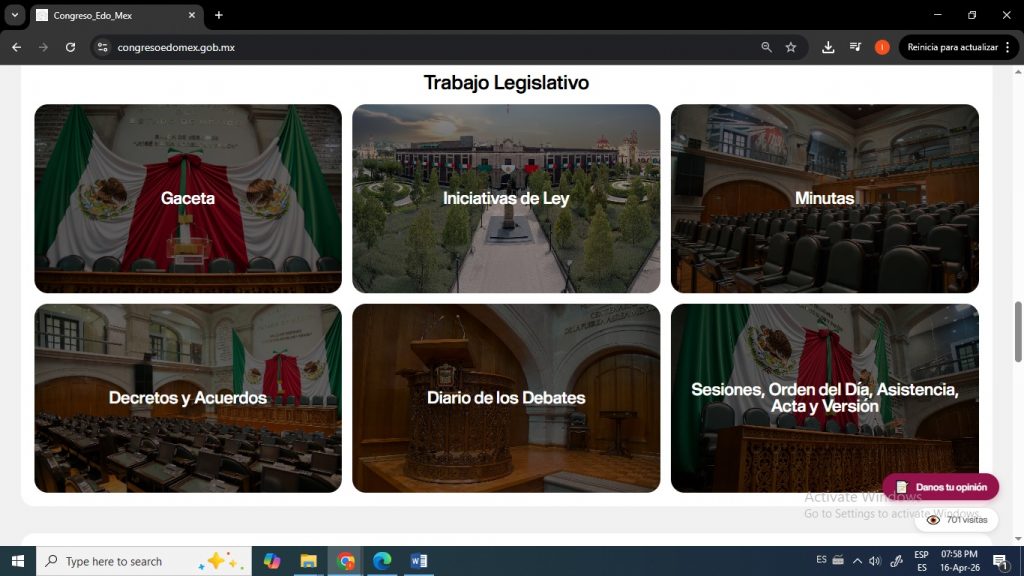Launch Microsoft Edge from the taskbar

coord(382,561)
